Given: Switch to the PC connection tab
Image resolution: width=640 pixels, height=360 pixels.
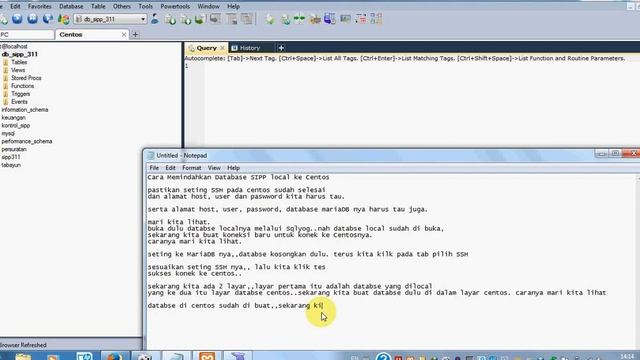Looking at the screenshot, I should (x=27, y=35).
